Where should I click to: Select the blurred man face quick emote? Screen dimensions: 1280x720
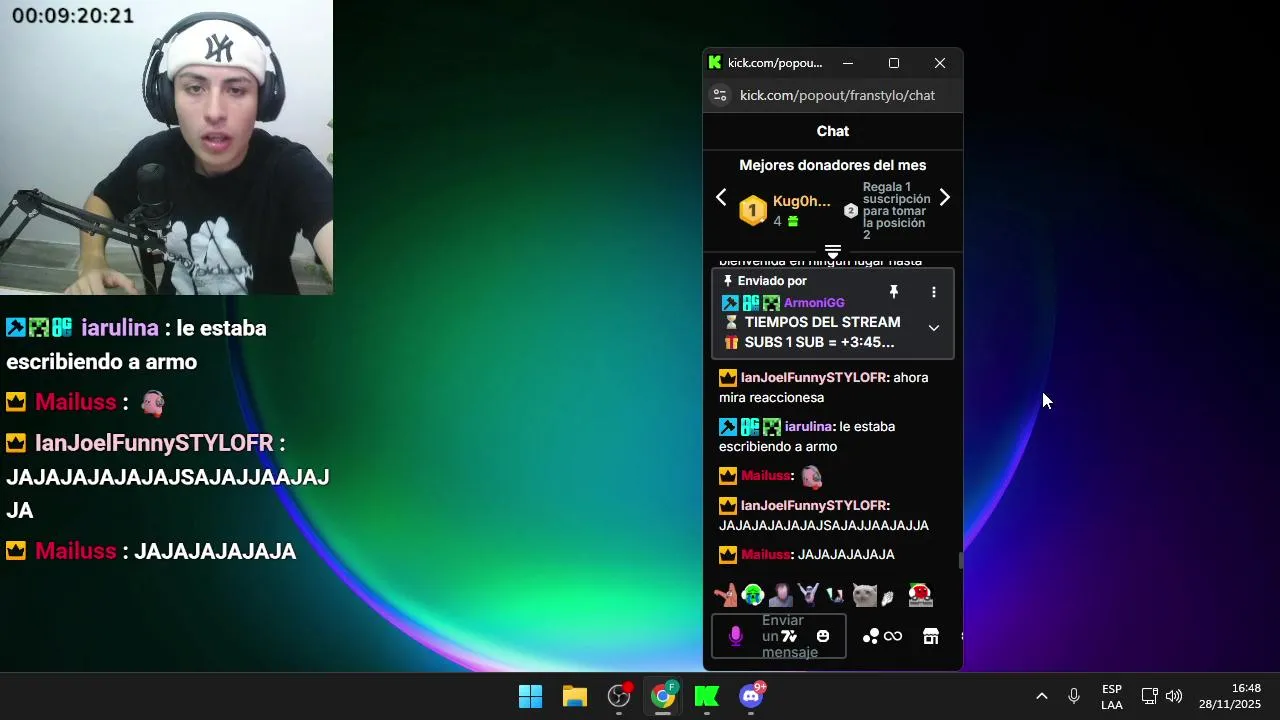(x=781, y=596)
